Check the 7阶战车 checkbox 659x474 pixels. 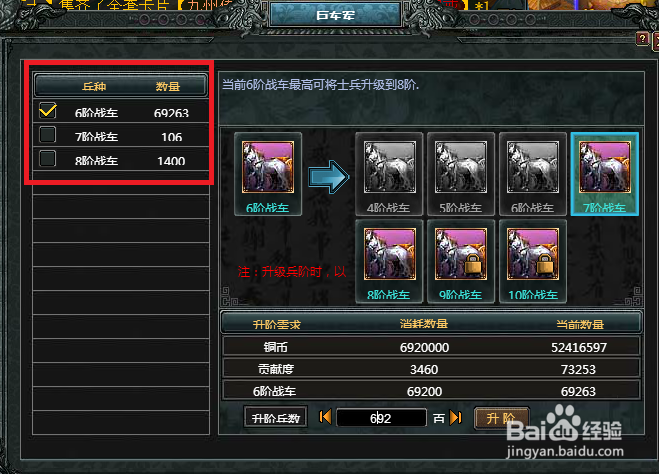point(47,135)
